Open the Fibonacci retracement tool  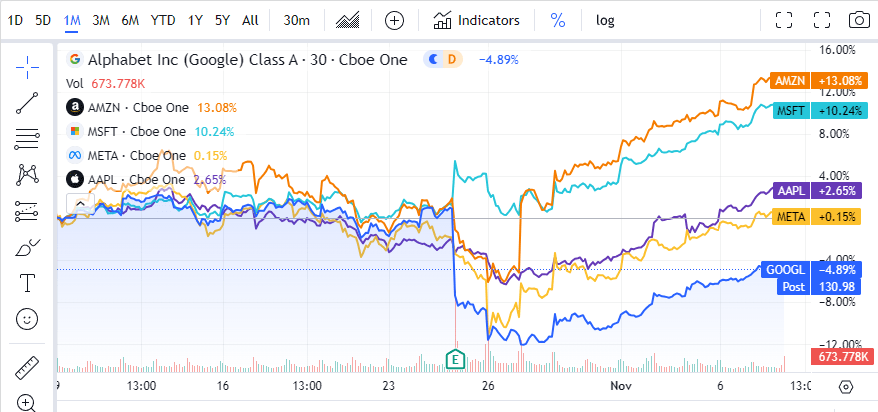tap(27, 137)
